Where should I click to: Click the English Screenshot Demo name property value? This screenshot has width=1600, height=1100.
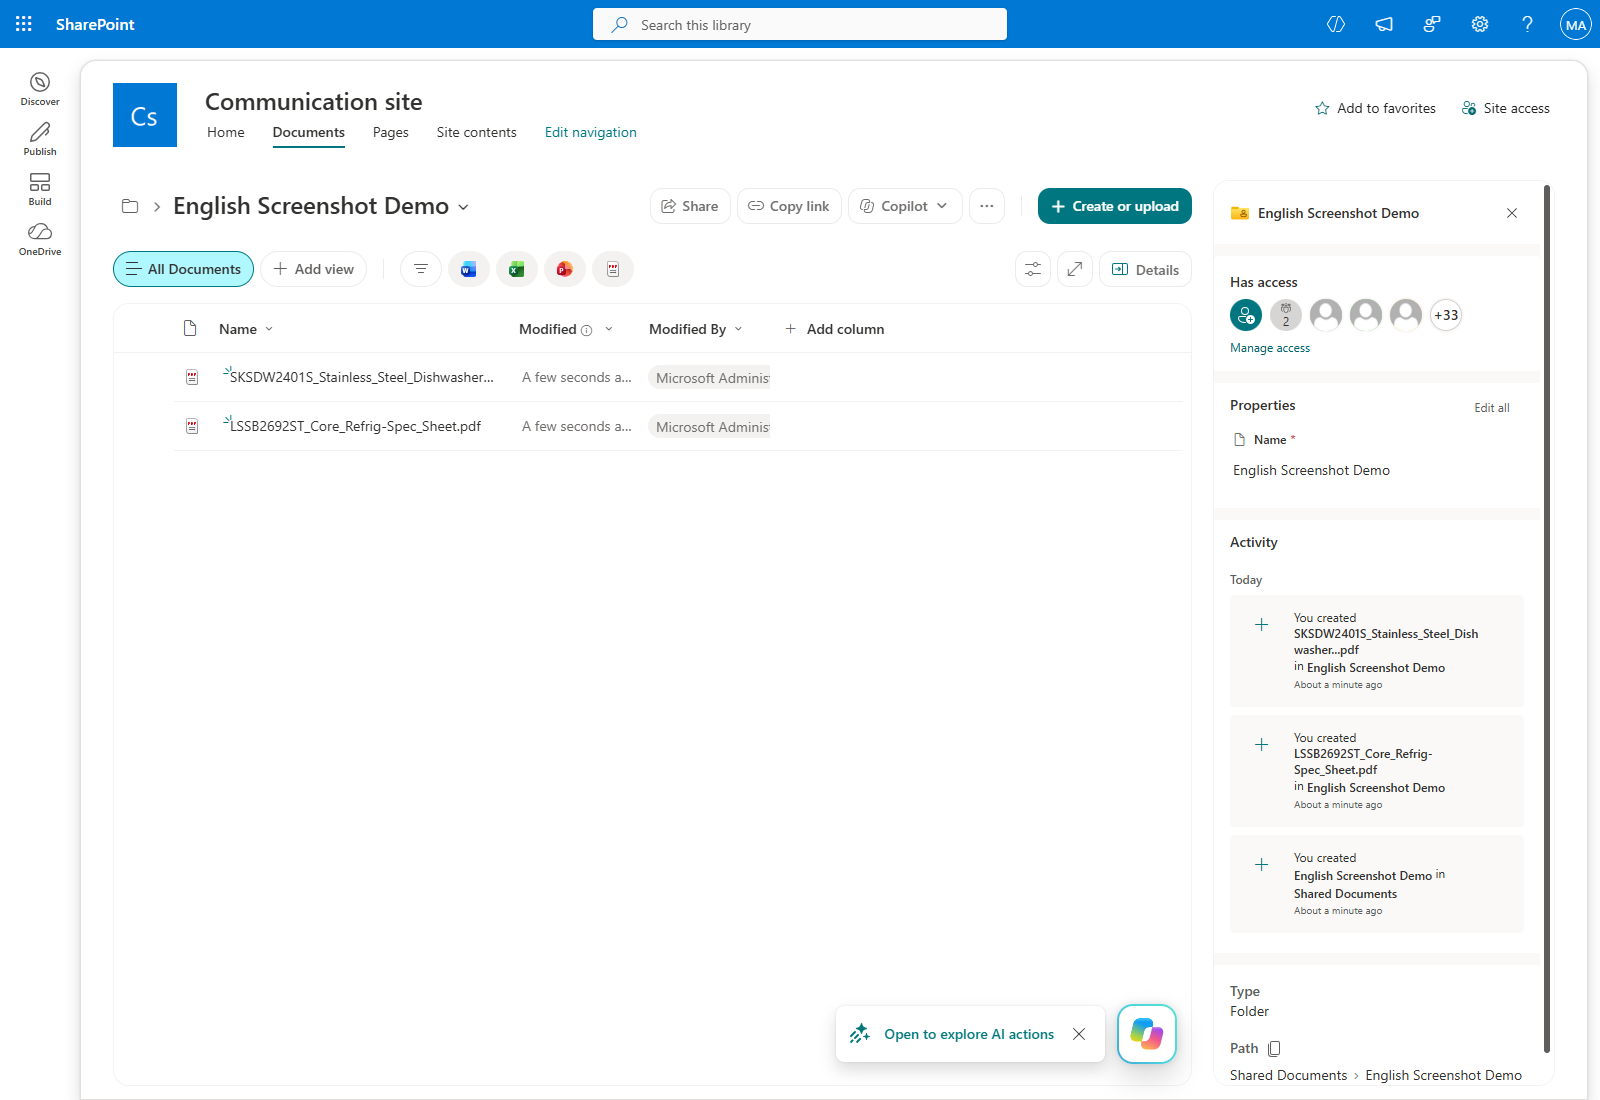coord(1312,470)
